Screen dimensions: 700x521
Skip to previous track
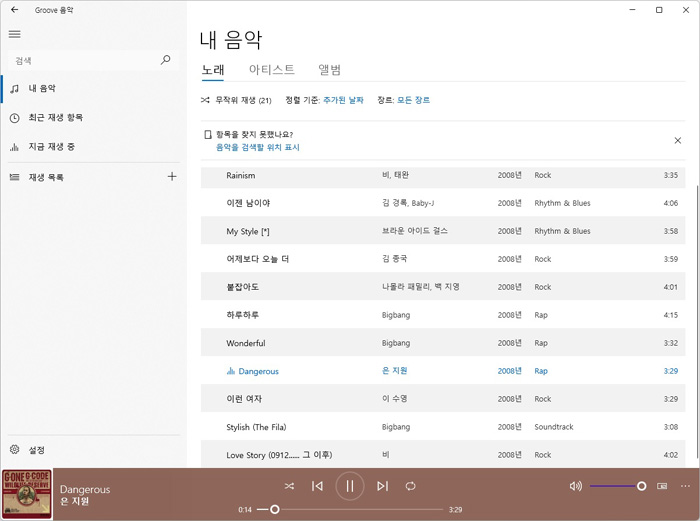[317, 486]
